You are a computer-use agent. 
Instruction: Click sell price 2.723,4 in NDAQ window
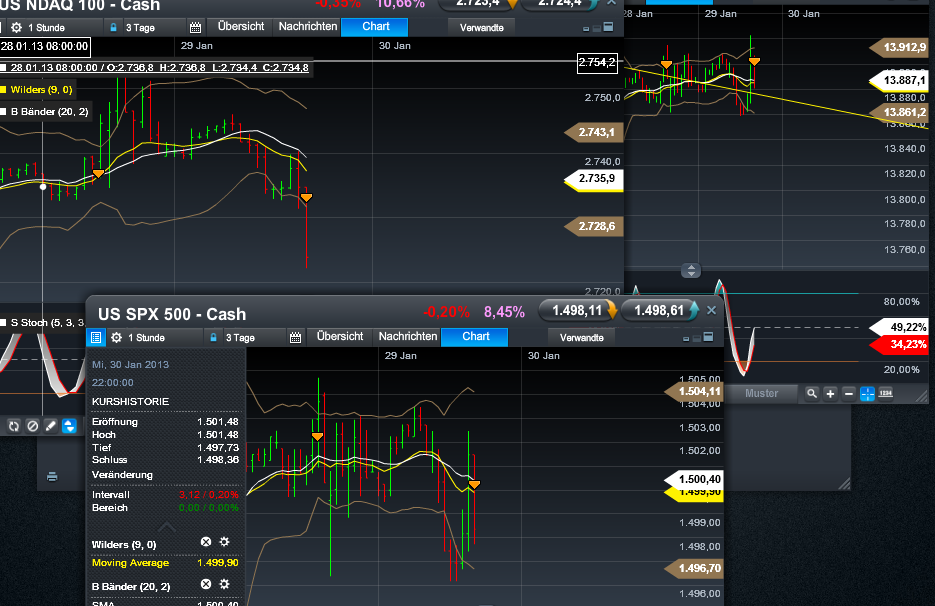[x=479, y=4]
